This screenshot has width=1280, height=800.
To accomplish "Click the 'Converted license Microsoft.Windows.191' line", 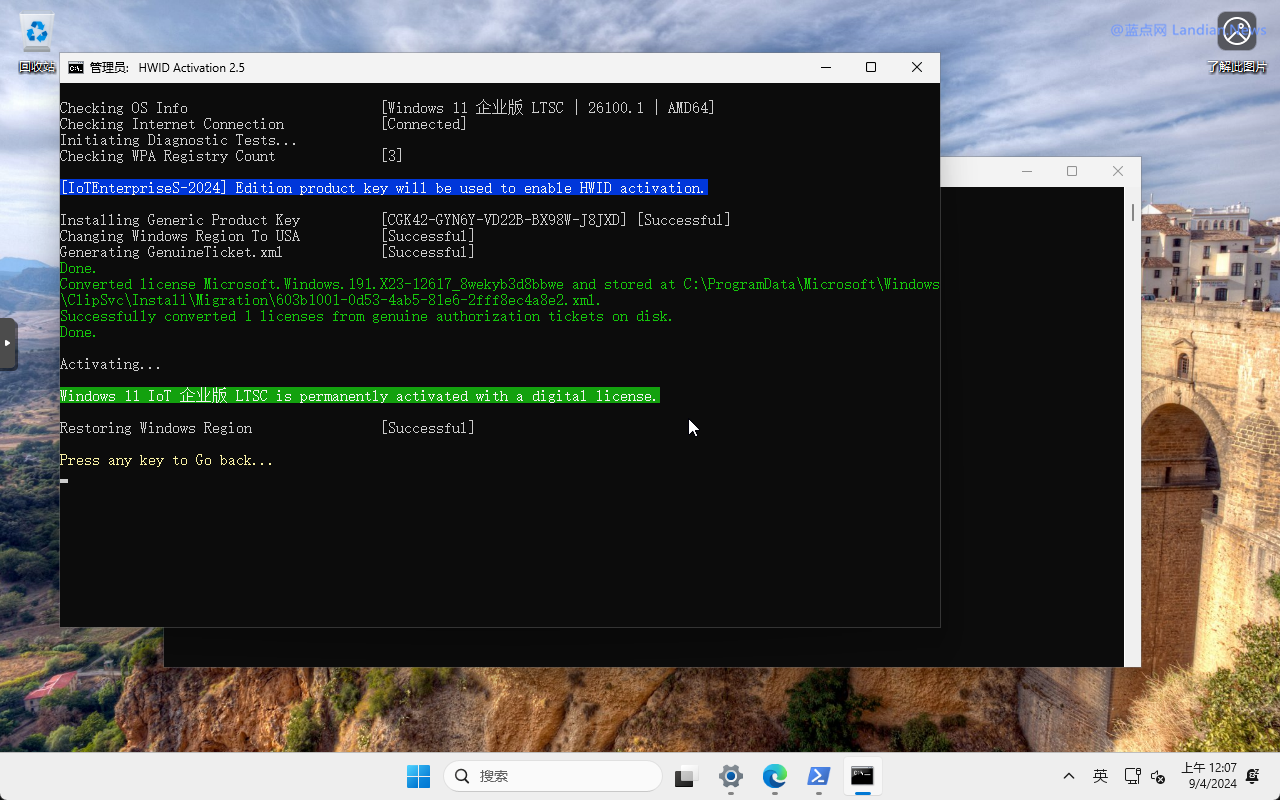I will tap(499, 292).
